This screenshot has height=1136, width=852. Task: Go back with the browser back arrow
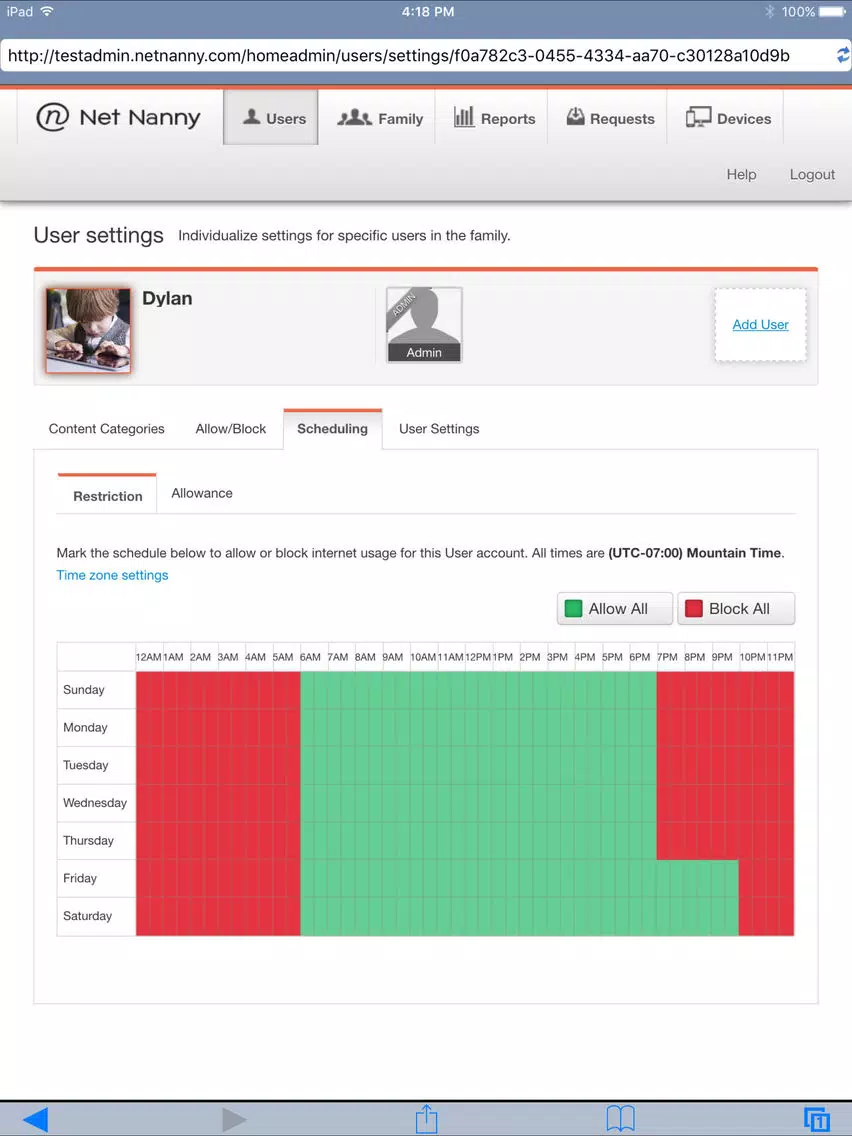(35, 1119)
